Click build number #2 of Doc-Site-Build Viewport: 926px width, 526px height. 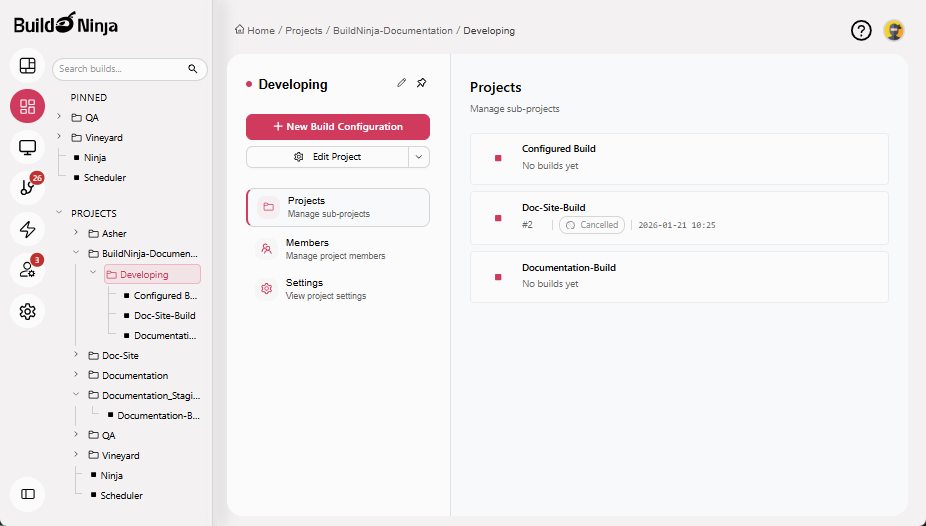(527, 225)
